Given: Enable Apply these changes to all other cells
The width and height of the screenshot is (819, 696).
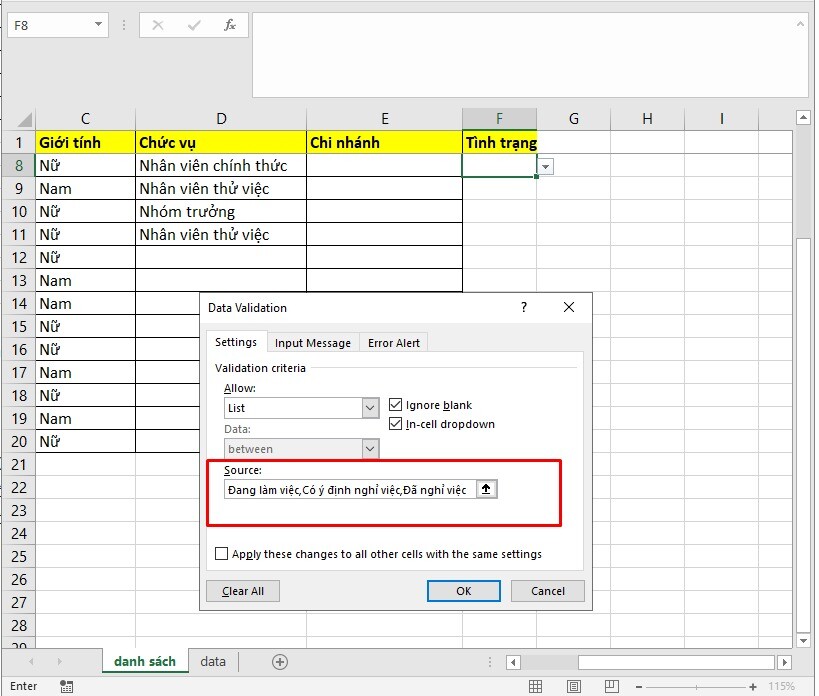Looking at the screenshot, I should tap(221, 553).
